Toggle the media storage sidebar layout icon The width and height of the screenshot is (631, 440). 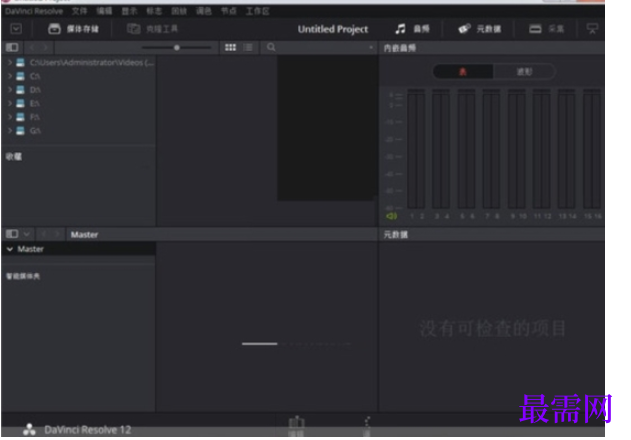click(x=12, y=48)
